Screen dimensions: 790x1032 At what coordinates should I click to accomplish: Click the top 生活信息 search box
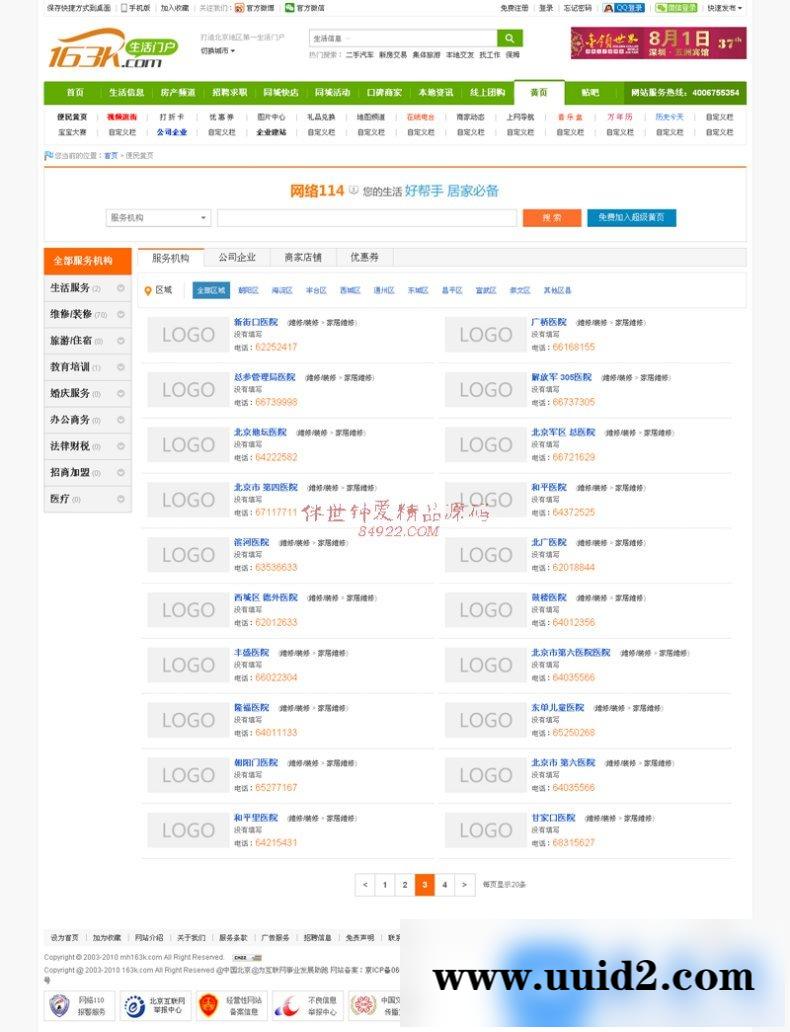pyautogui.click(x=403, y=38)
